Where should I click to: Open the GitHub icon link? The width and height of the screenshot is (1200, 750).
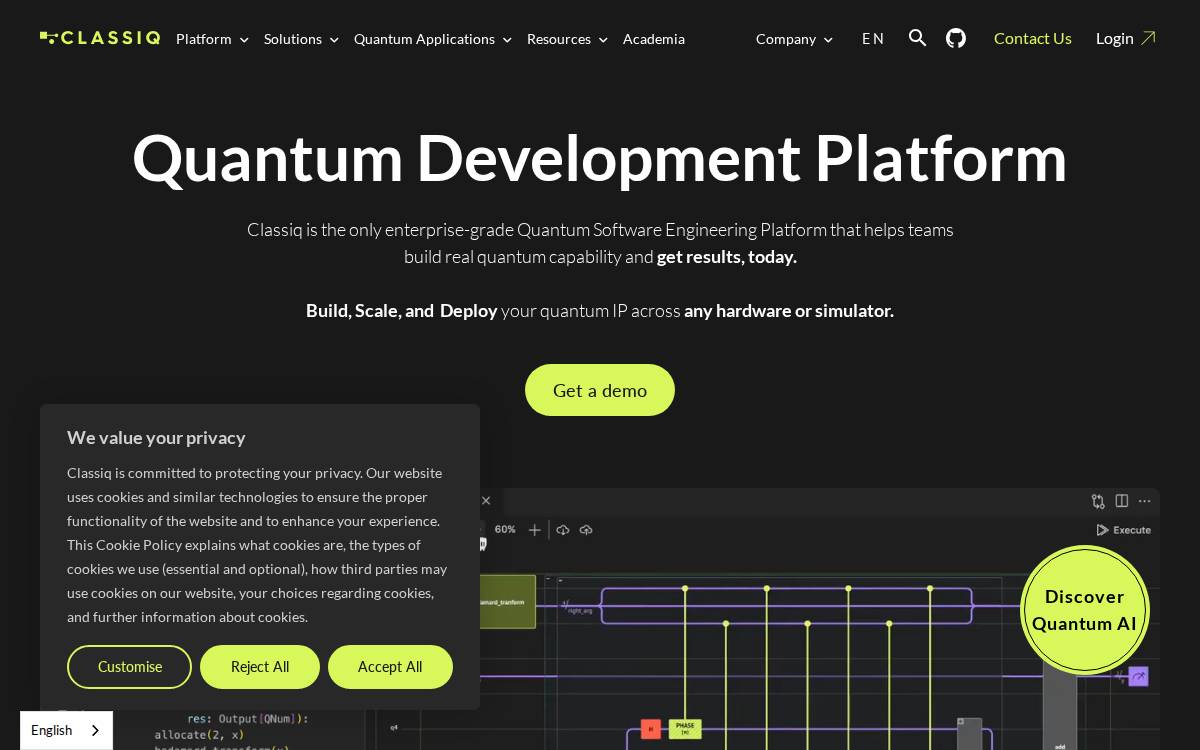(956, 38)
